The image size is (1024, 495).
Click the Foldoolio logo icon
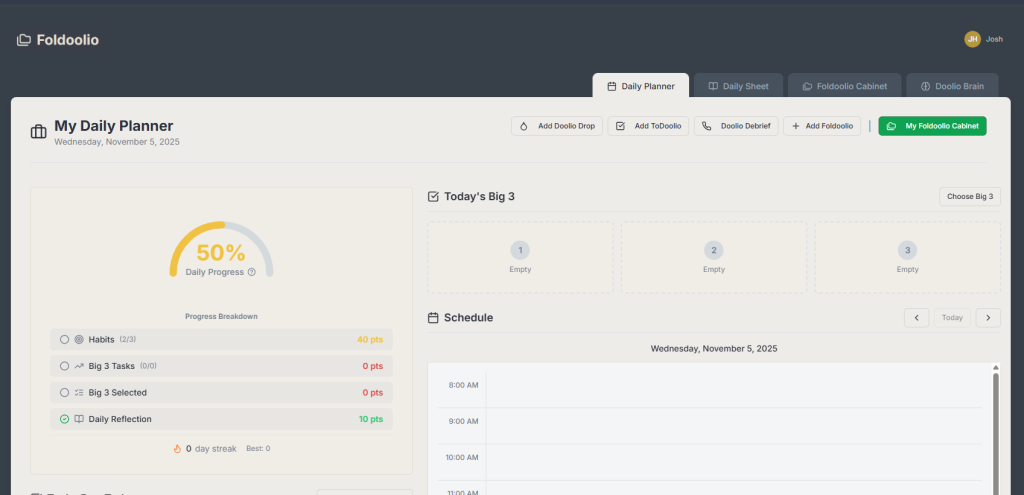pos(24,40)
